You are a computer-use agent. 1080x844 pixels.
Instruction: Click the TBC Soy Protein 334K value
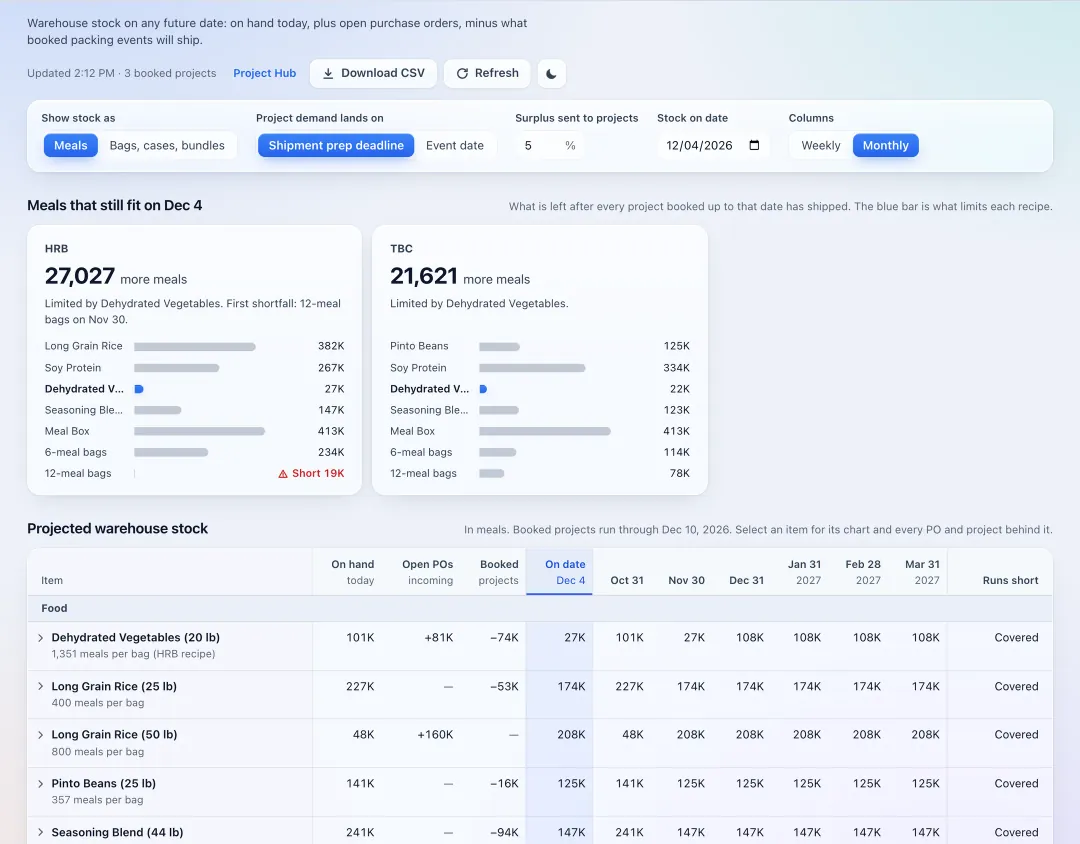[x=676, y=368]
